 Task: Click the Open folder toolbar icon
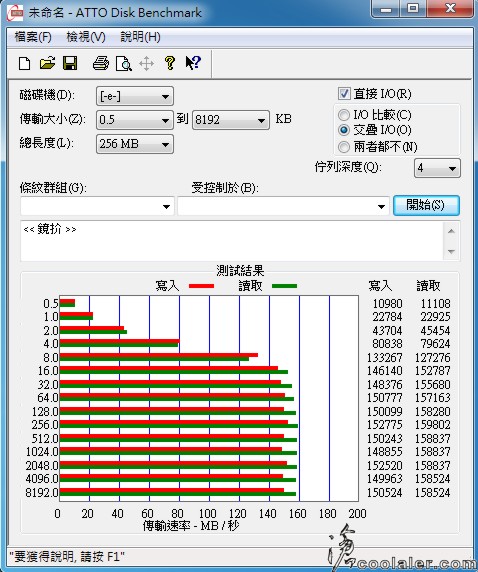pyautogui.click(x=47, y=63)
